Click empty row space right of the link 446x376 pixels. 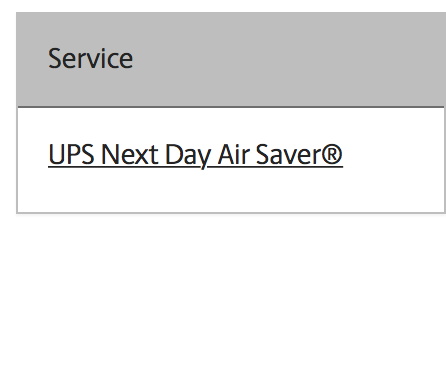click(x=393, y=155)
